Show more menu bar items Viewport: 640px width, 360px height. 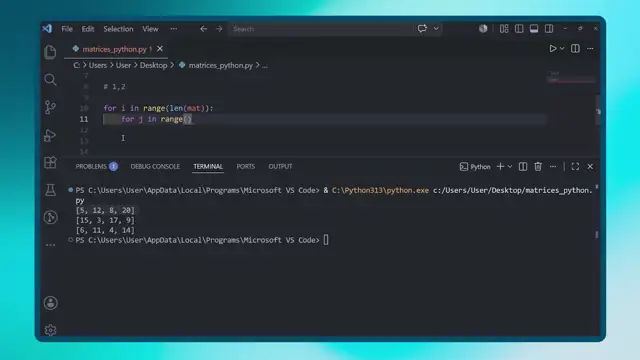pyautogui.click(x=173, y=29)
